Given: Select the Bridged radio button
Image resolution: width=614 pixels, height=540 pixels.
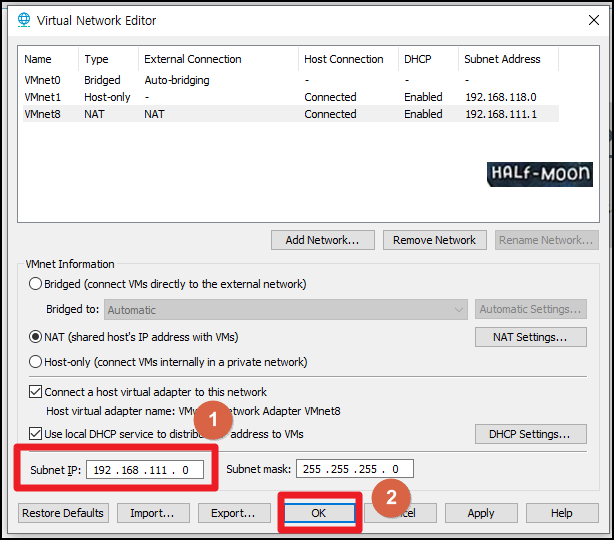Looking at the screenshot, I should 35,284.
